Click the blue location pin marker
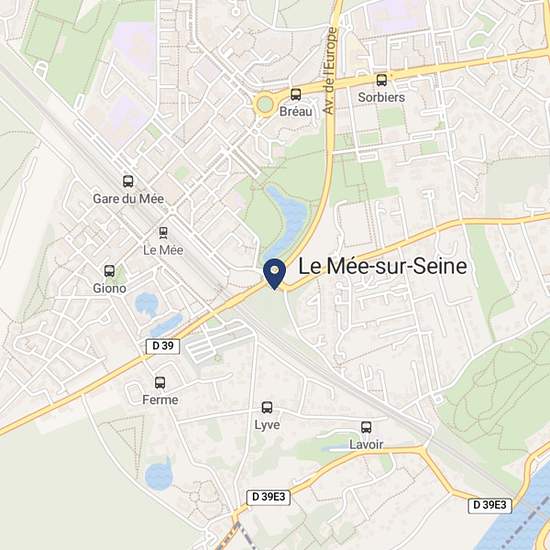This screenshot has width=550, height=550. (275, 274)
